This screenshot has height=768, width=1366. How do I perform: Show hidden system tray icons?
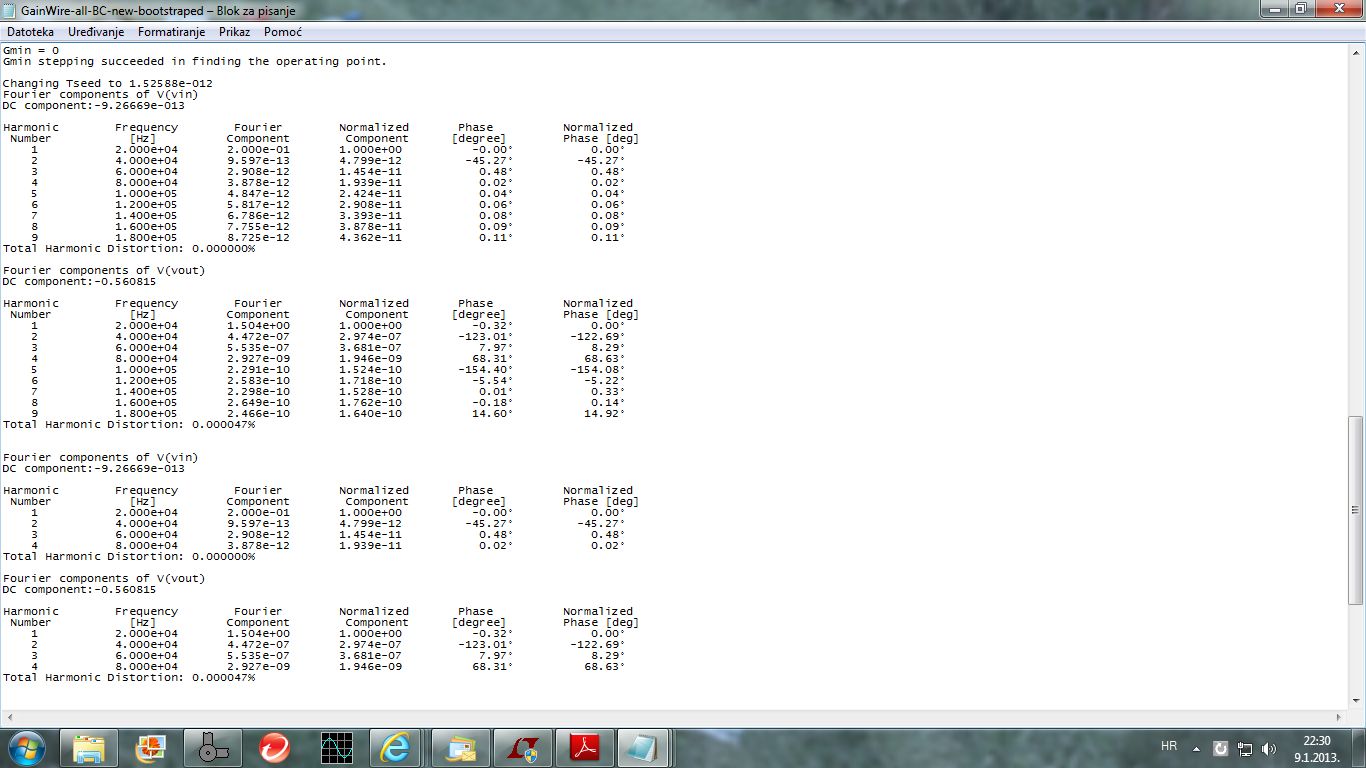coord(1196,748)
